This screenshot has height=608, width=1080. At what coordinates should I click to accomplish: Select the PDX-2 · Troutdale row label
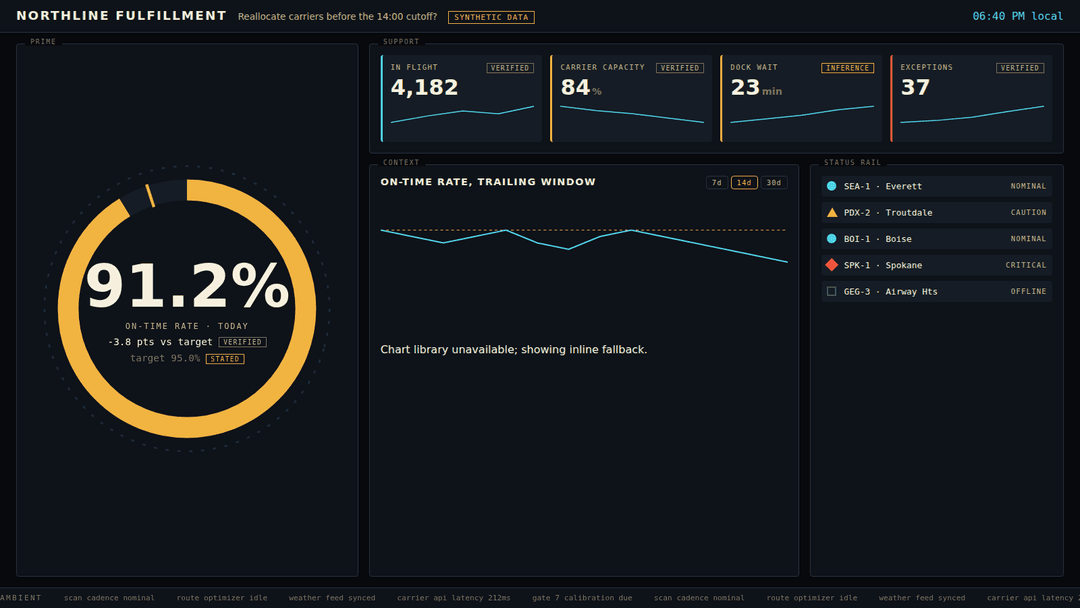tap(888, 212)
